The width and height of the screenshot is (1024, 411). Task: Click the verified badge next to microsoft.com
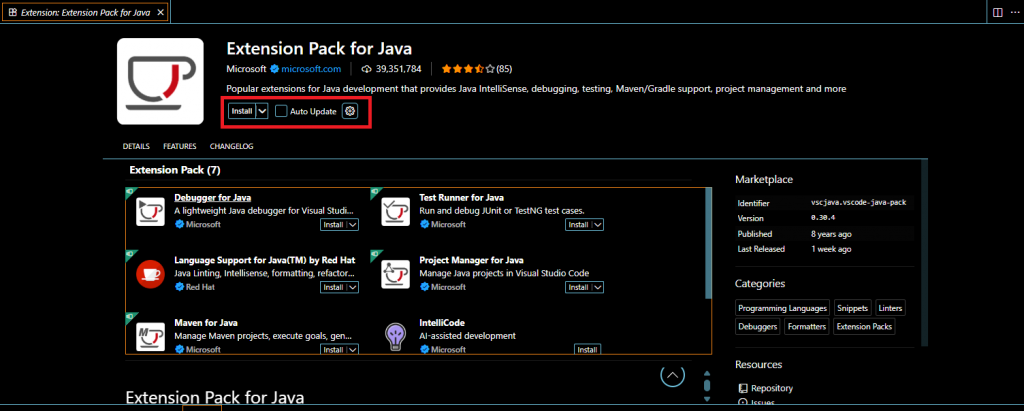pyautogui.click(x=275, y=69)
